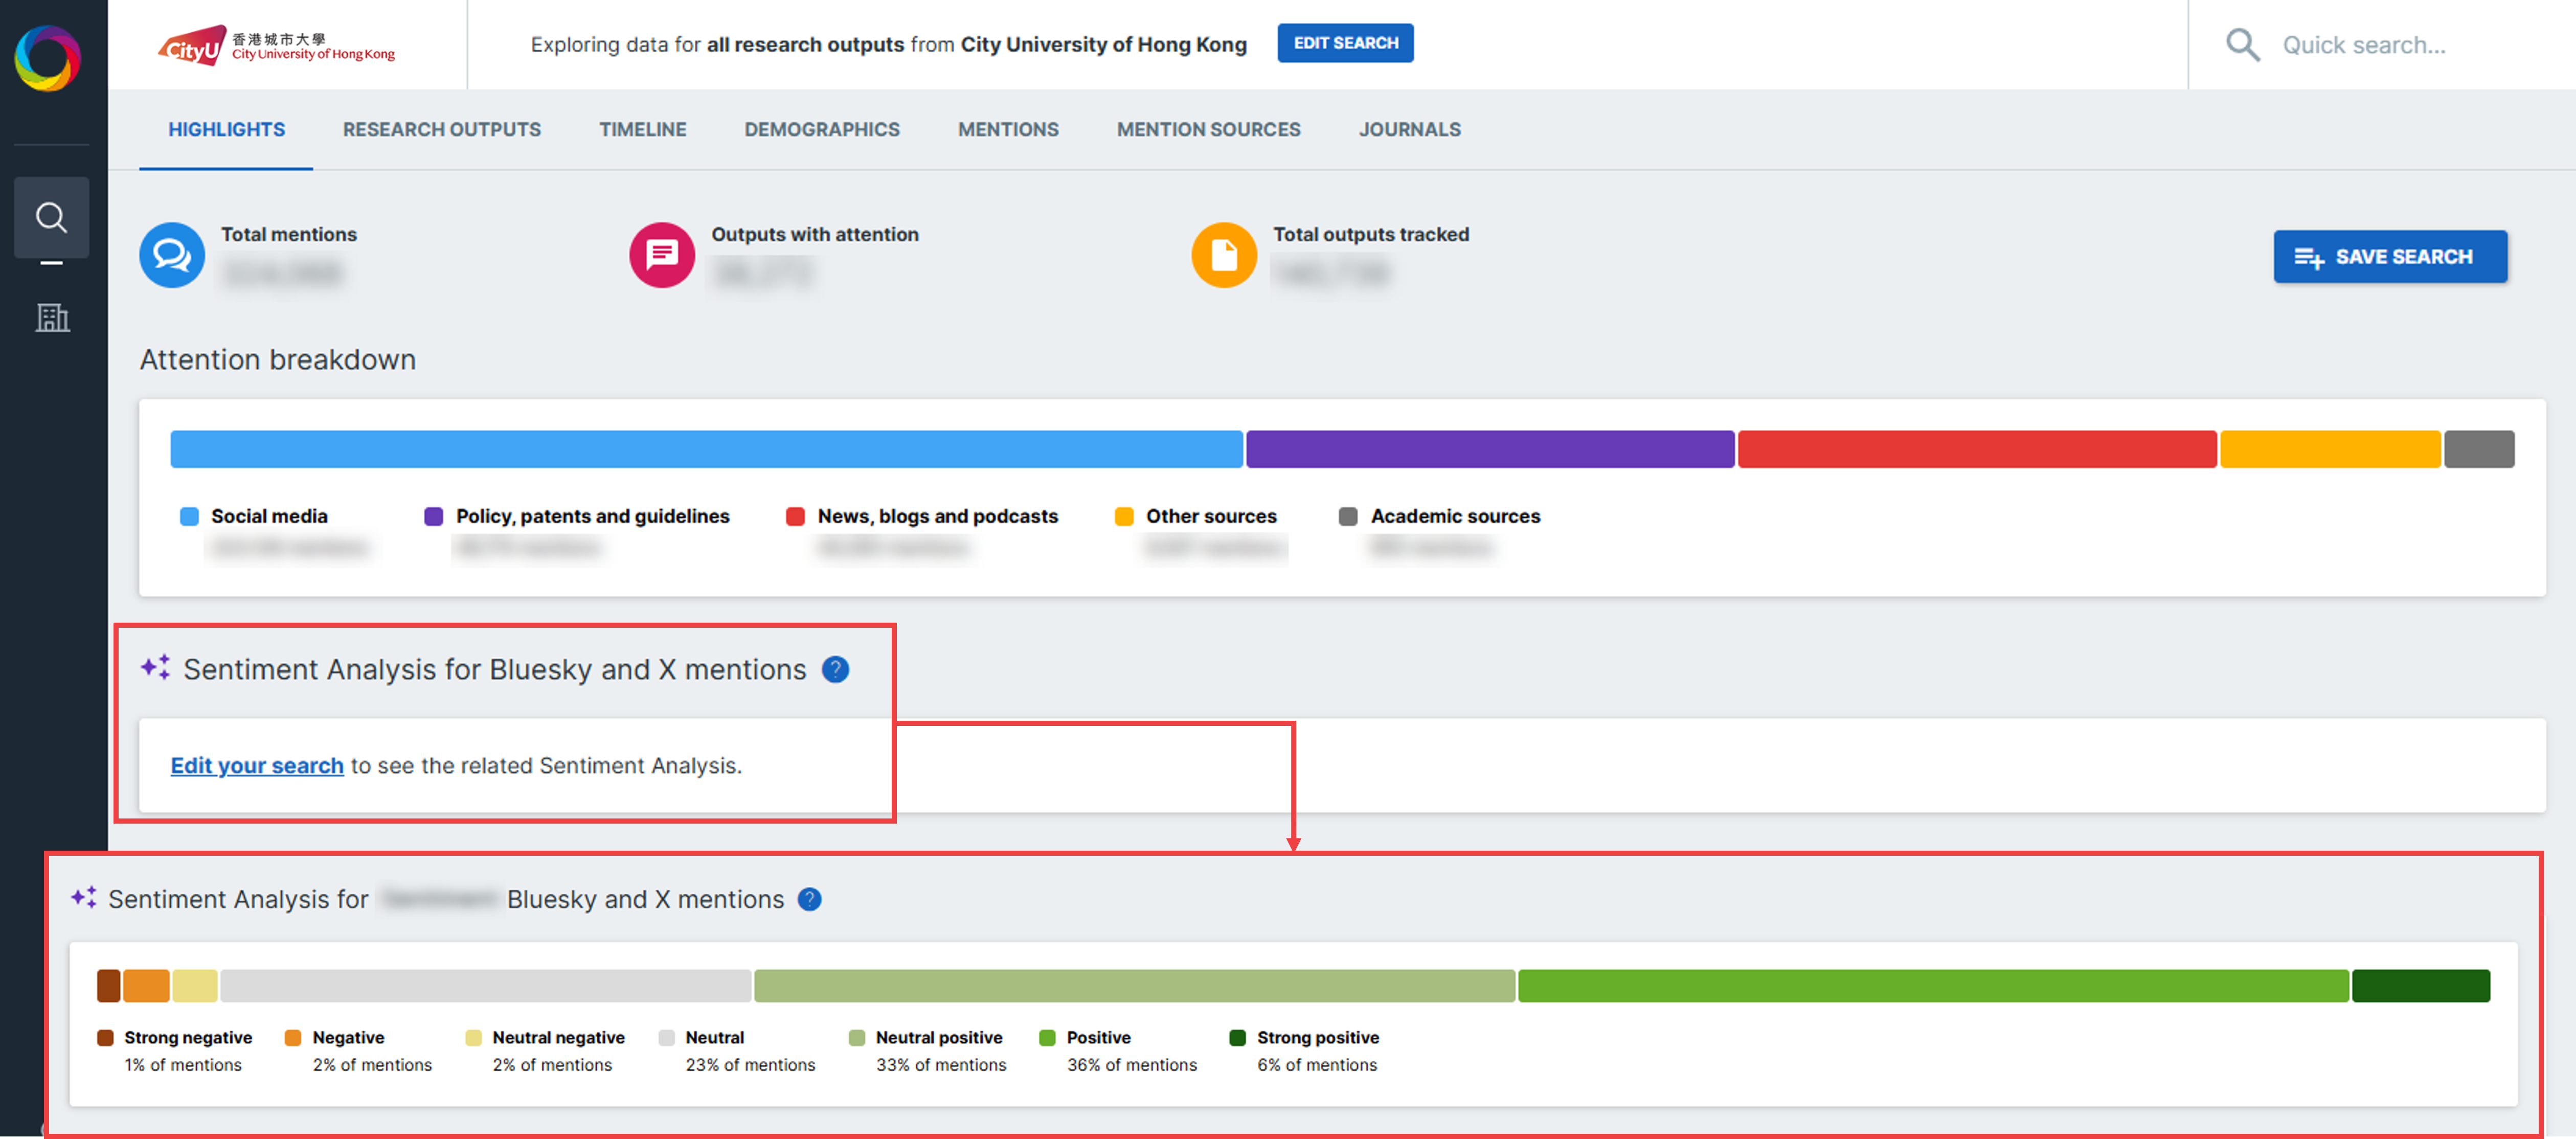Screen dimensions: 2576x1139
Task: Click the Strong positive dark green segment
Action: tap(2420, 985)
